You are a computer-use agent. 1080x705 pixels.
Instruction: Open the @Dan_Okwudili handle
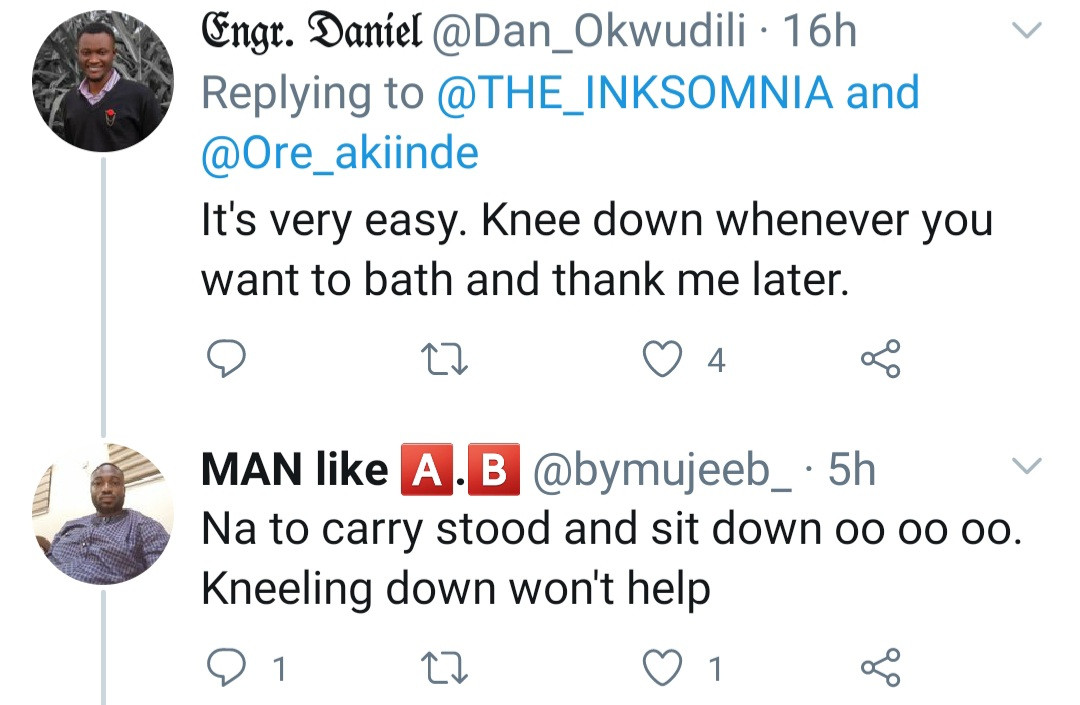[x=588, y=32]
